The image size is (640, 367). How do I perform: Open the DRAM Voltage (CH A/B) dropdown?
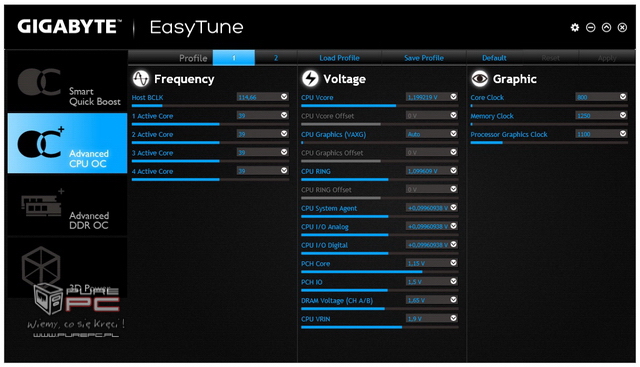[x=453, y=300]
